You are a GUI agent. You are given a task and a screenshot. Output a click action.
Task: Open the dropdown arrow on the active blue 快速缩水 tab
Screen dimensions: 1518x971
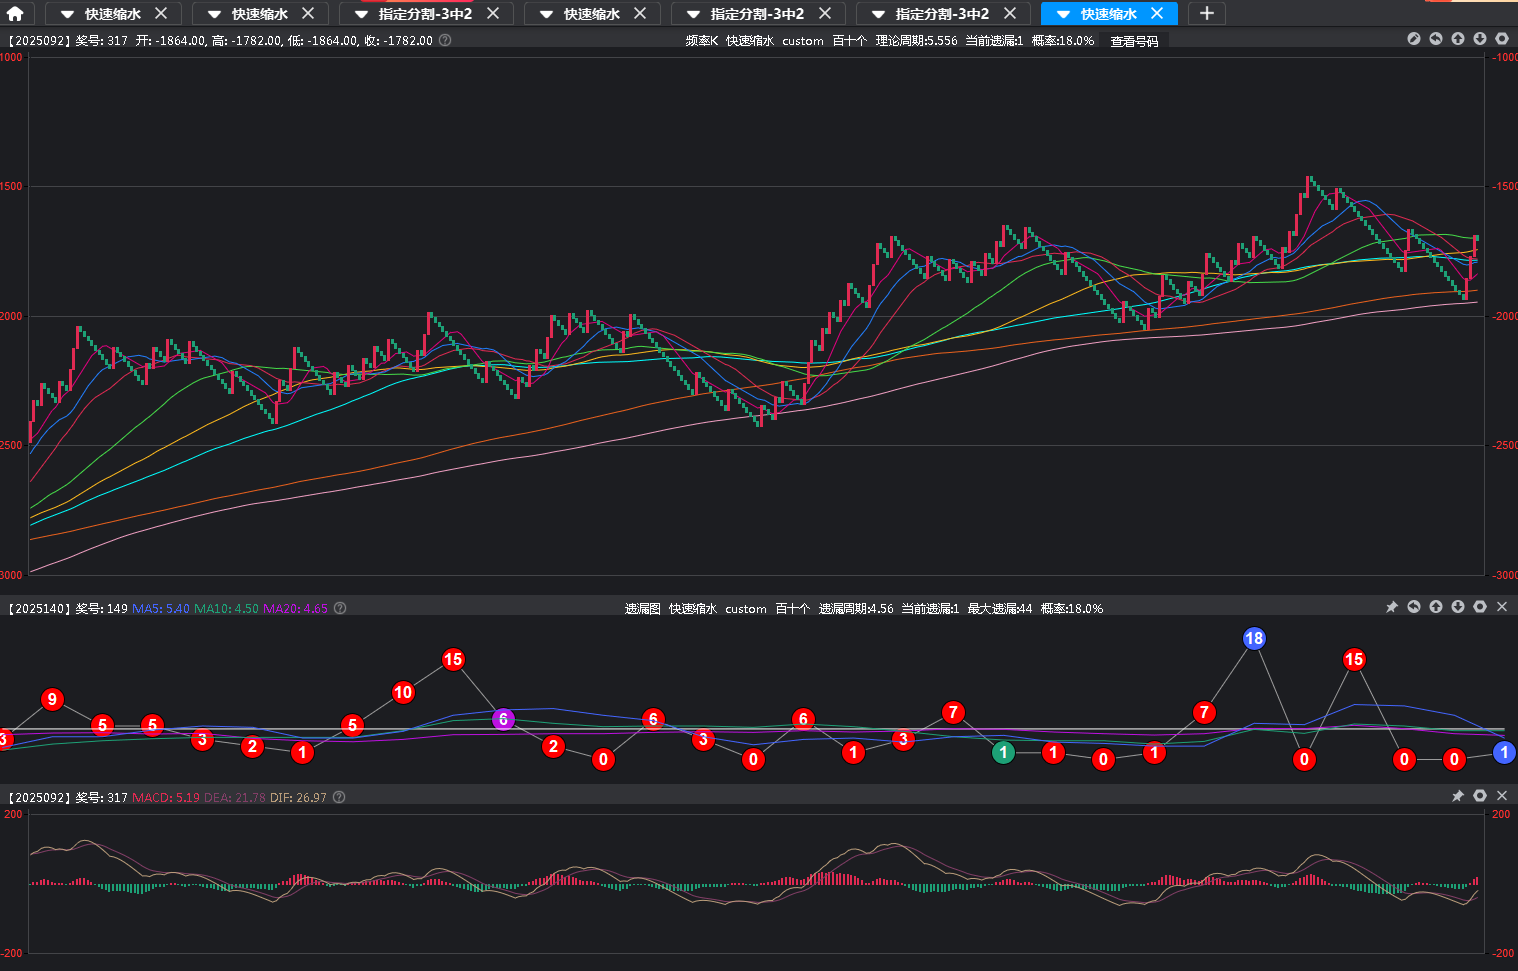1063,14
